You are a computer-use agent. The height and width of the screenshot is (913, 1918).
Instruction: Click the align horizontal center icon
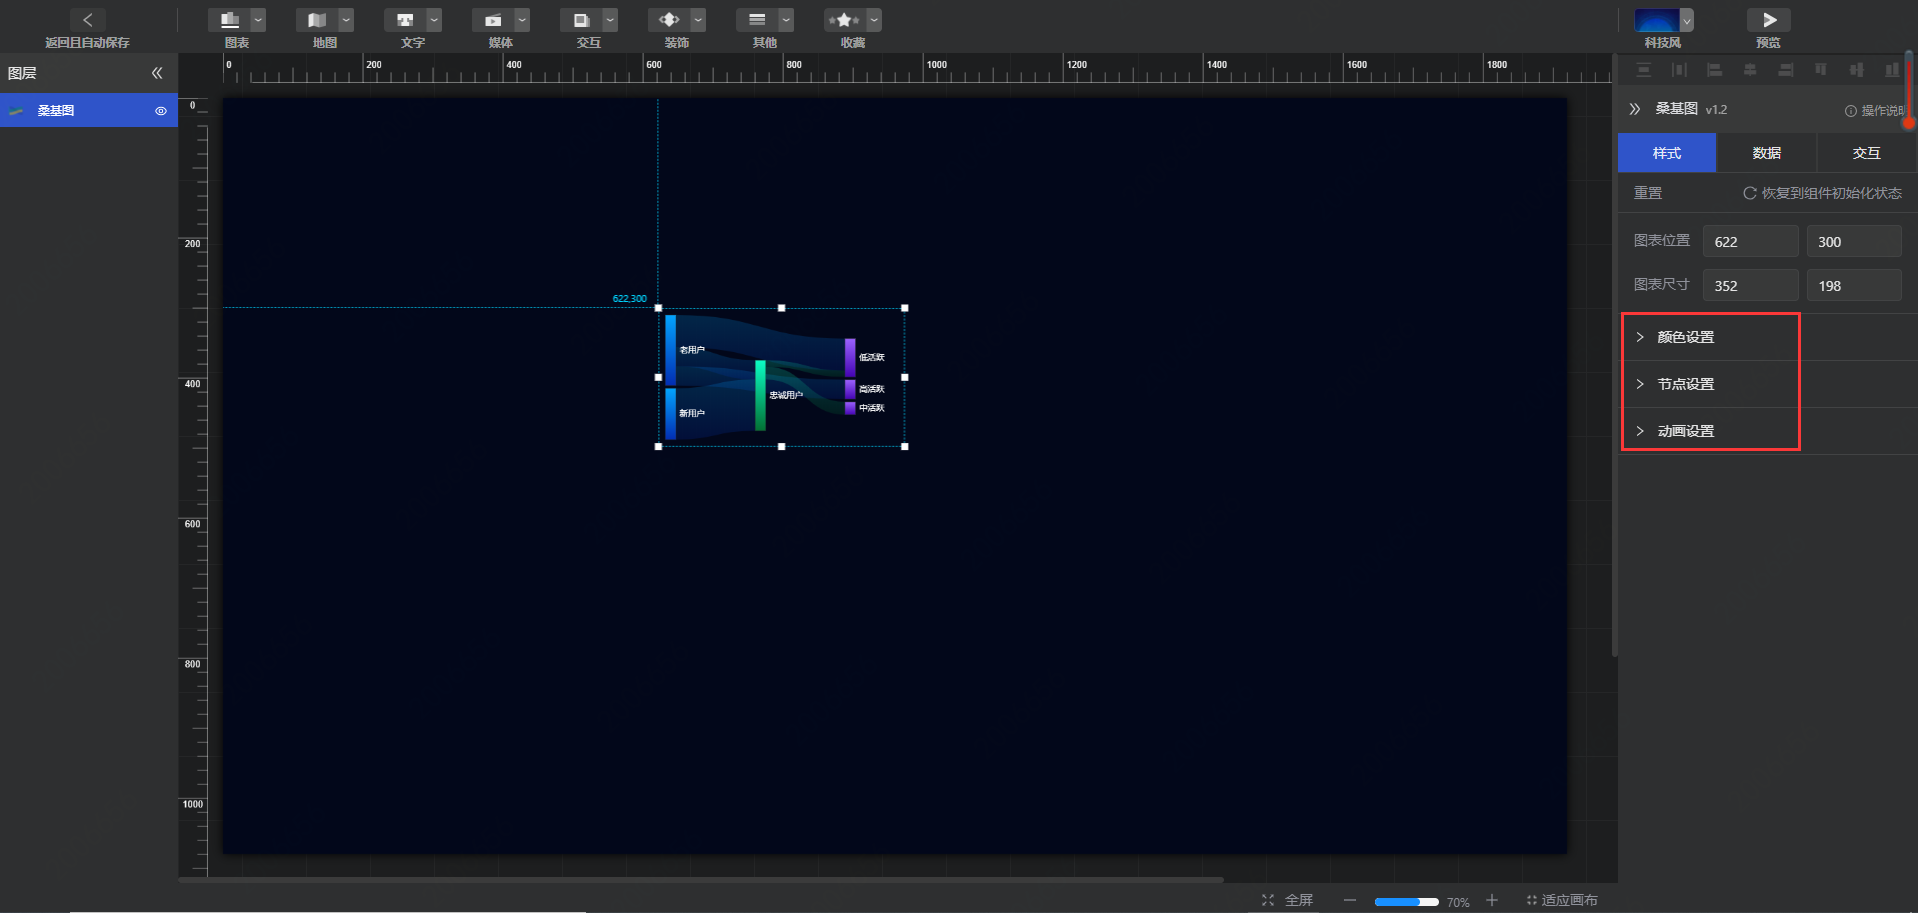click(1750, 70)
